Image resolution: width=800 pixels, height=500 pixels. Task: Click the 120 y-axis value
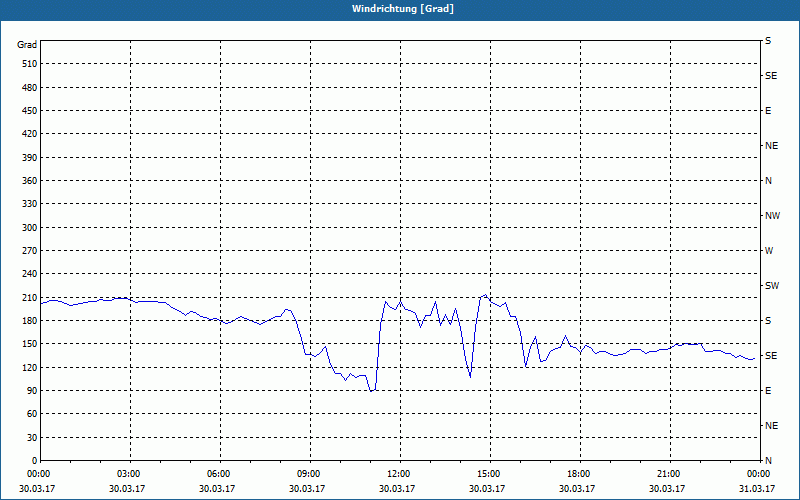[29, 367]
